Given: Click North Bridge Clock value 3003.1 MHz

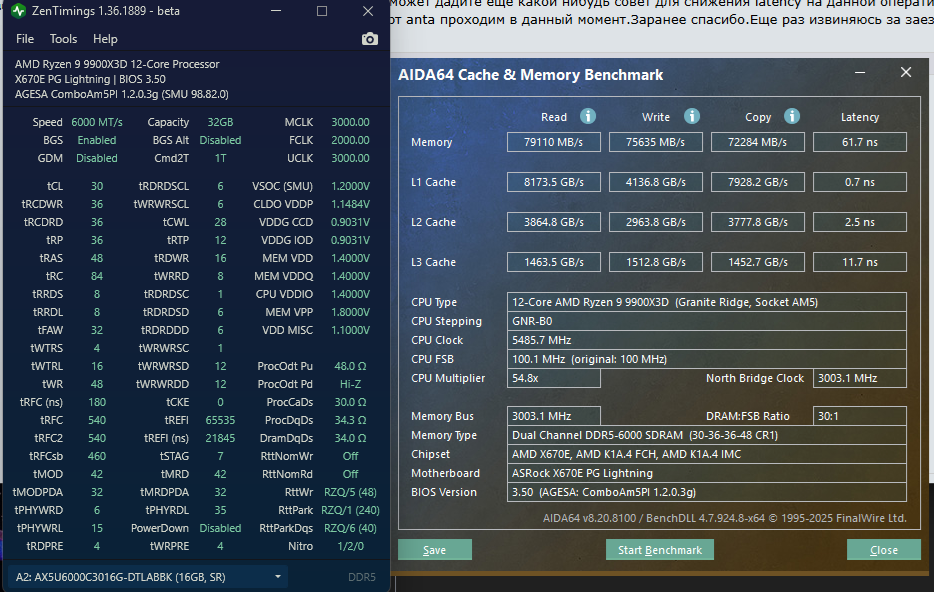Looking at the screenshot, I should point(860,378).
